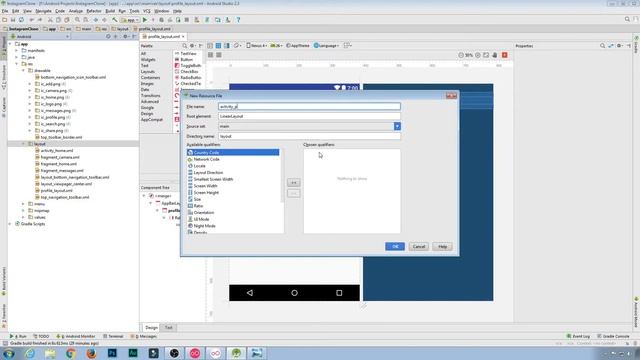Select the Design tab of layout editor

[x=151, y=327]
